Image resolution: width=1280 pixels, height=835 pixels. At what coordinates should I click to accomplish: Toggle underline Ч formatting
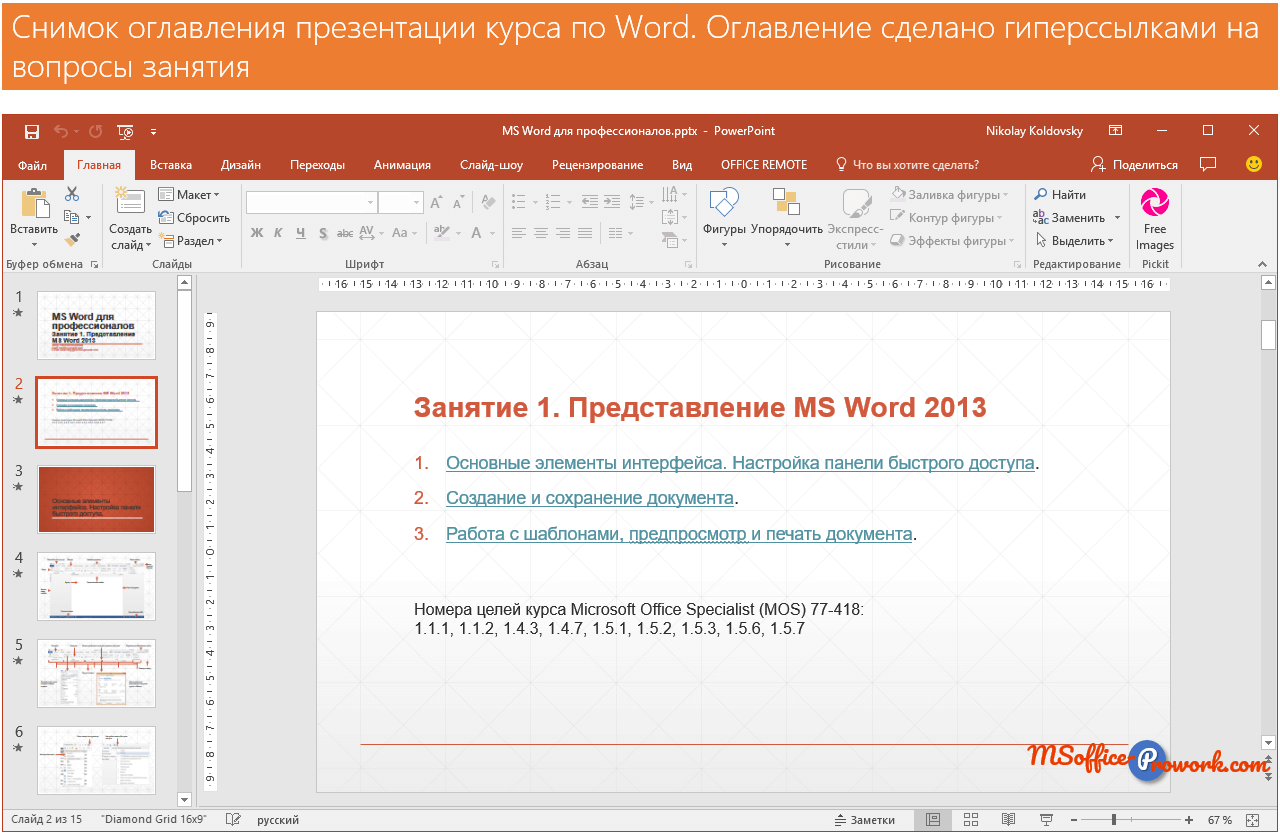click(x=300, y=233)
